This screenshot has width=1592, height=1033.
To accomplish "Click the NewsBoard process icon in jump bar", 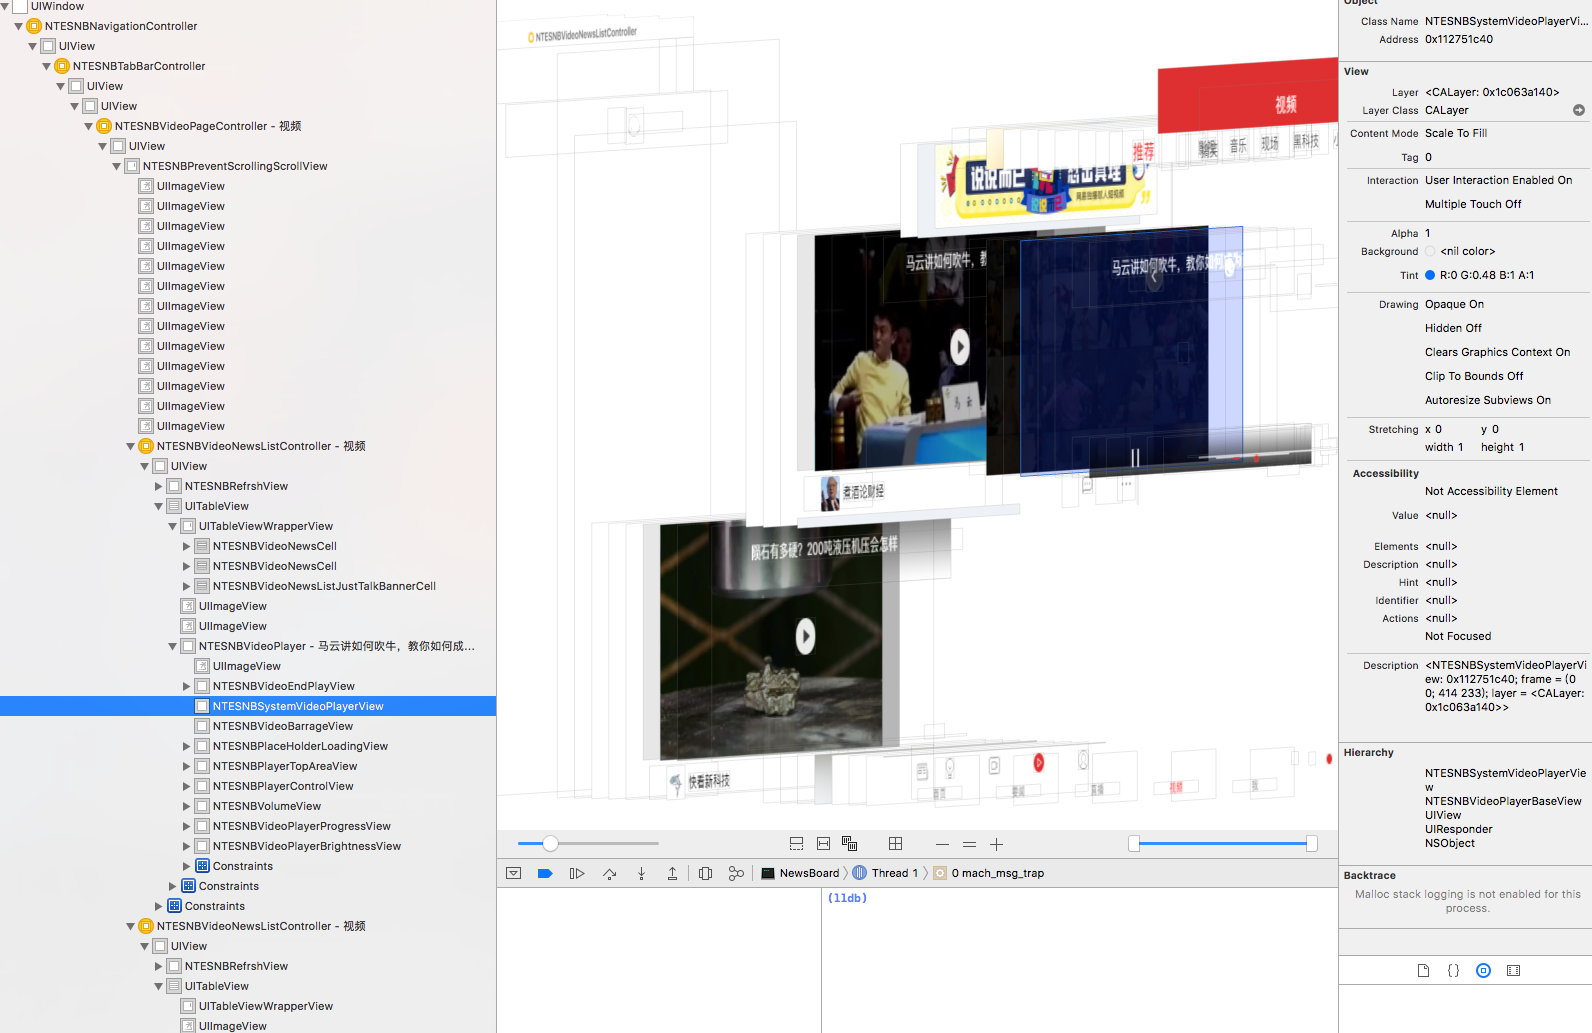I will point(768,873).
